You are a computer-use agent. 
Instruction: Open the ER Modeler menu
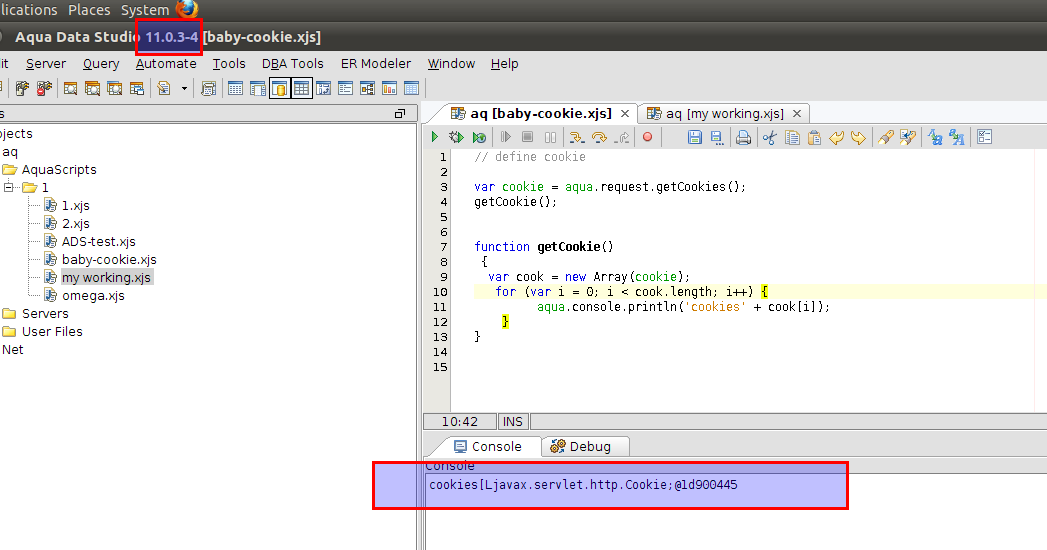point(375,64)
